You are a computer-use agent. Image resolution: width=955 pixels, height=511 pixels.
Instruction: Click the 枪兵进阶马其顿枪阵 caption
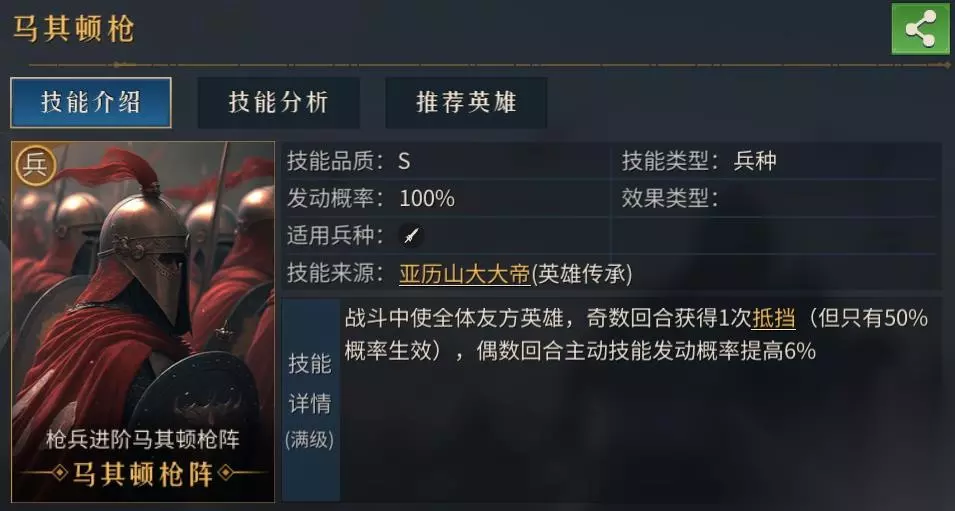[143, 440]
